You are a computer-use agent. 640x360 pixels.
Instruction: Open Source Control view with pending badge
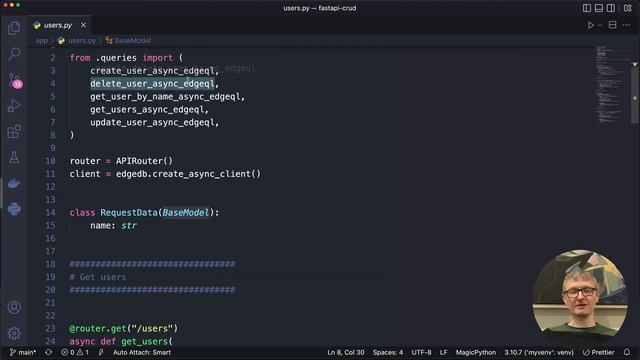coord(14,80)
